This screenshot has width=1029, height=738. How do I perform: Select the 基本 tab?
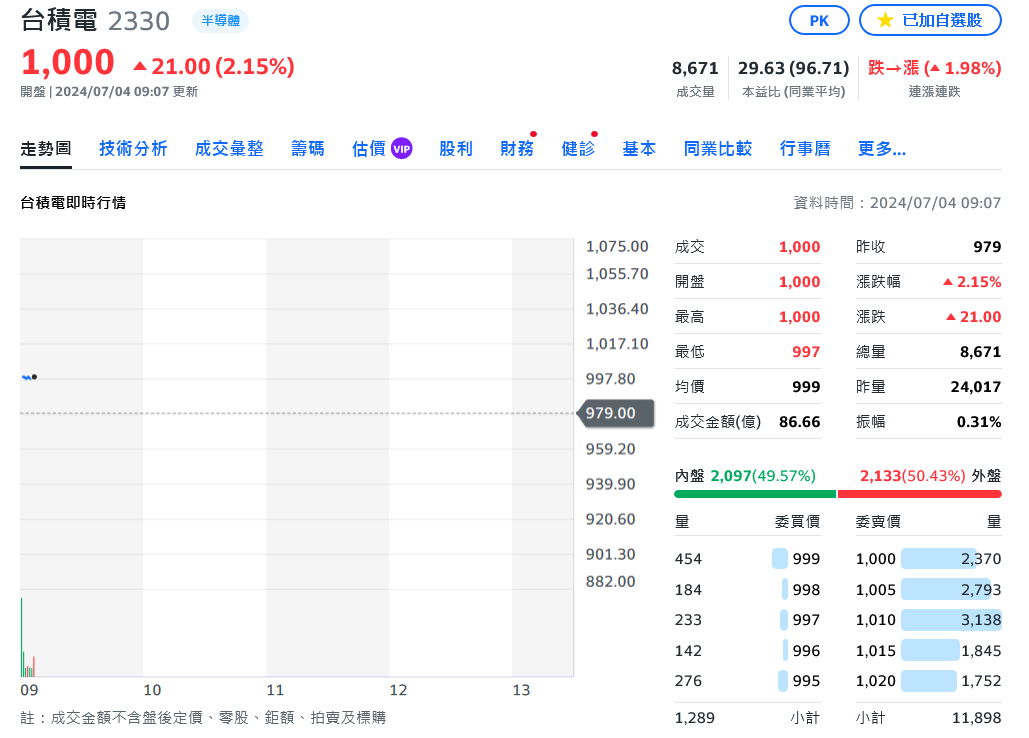click(x=639, y=149)
